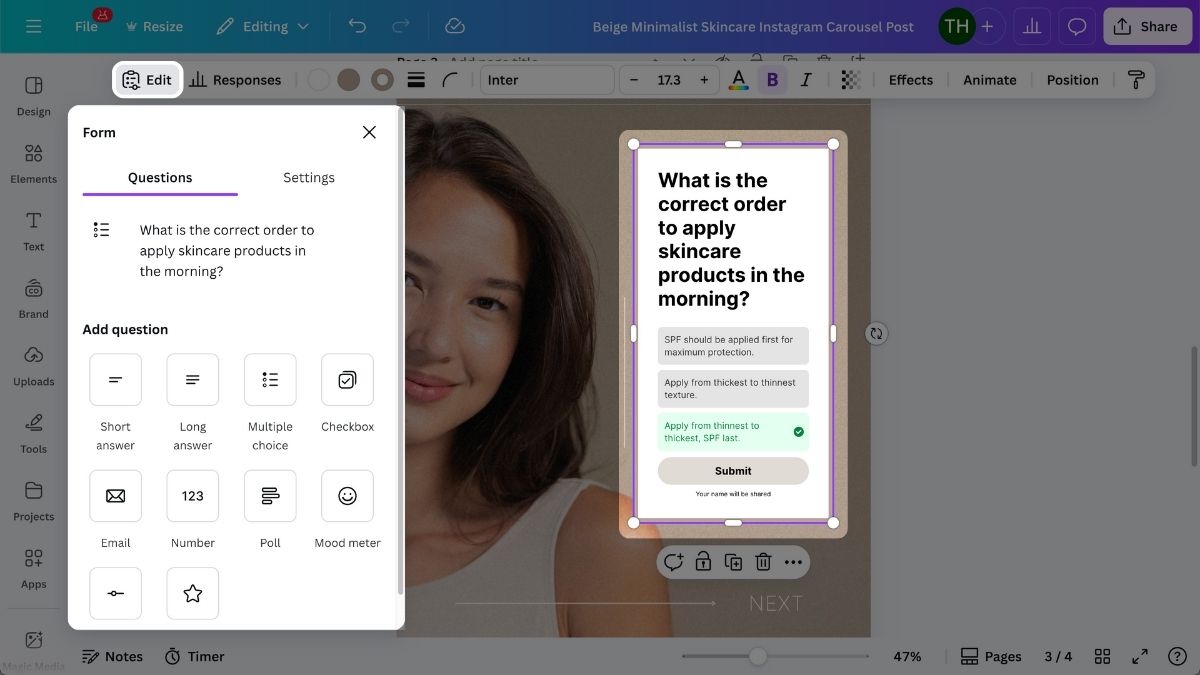Image resolution: width=1200 pixels, height=675 pixels.
Task: Open the Tools sidebar panel
Action: 34,433
